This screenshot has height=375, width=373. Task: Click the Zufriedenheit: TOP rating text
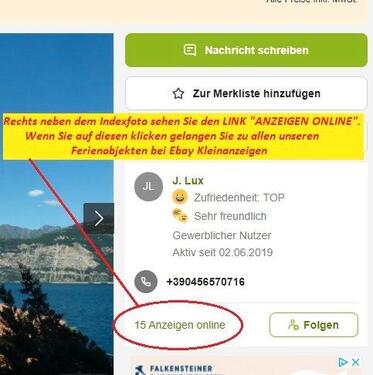[239, 198]
